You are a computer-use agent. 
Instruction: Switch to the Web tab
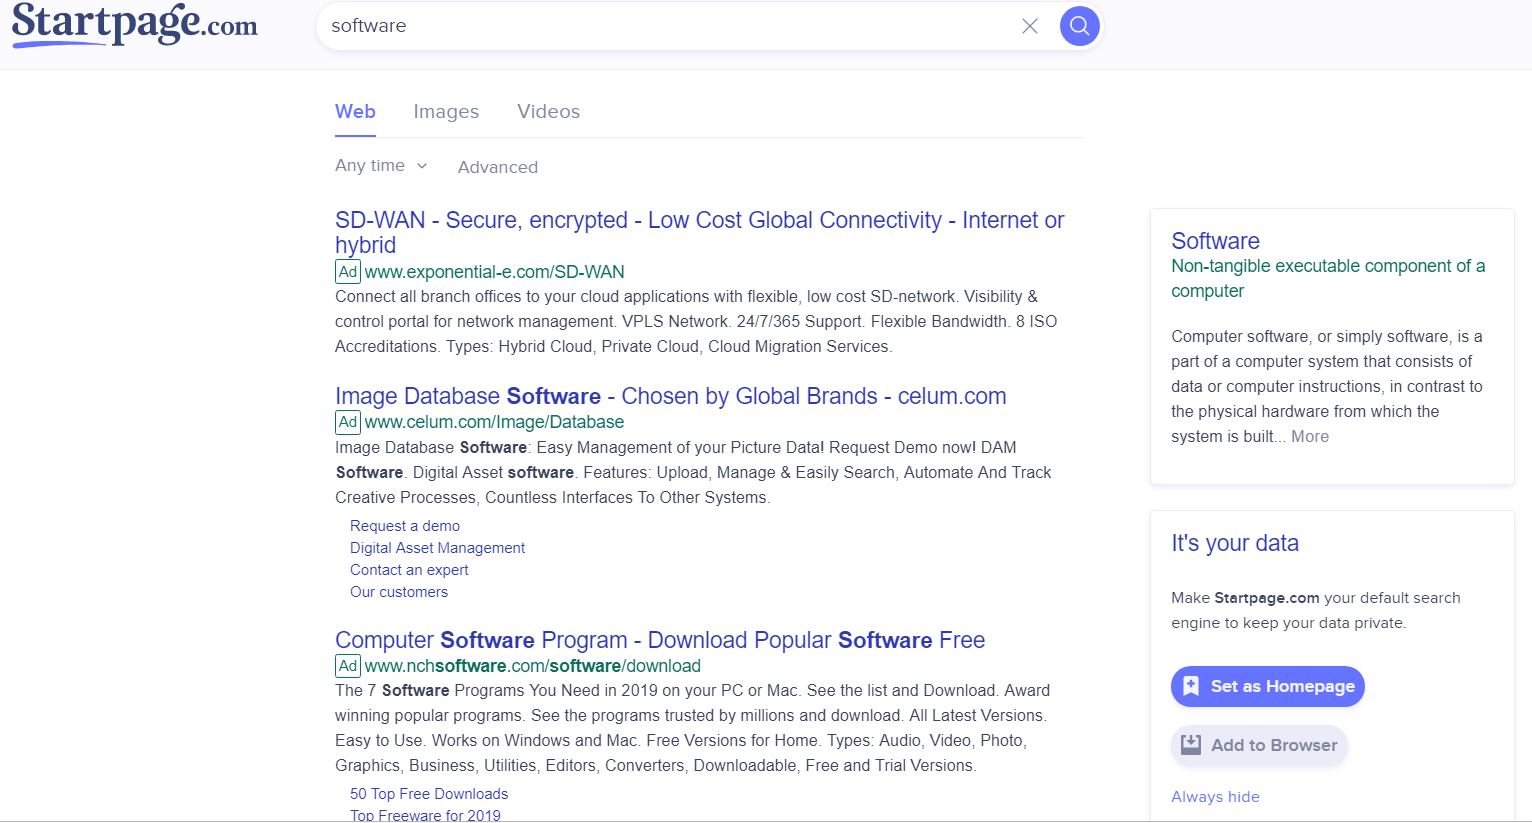pos(355,112)
